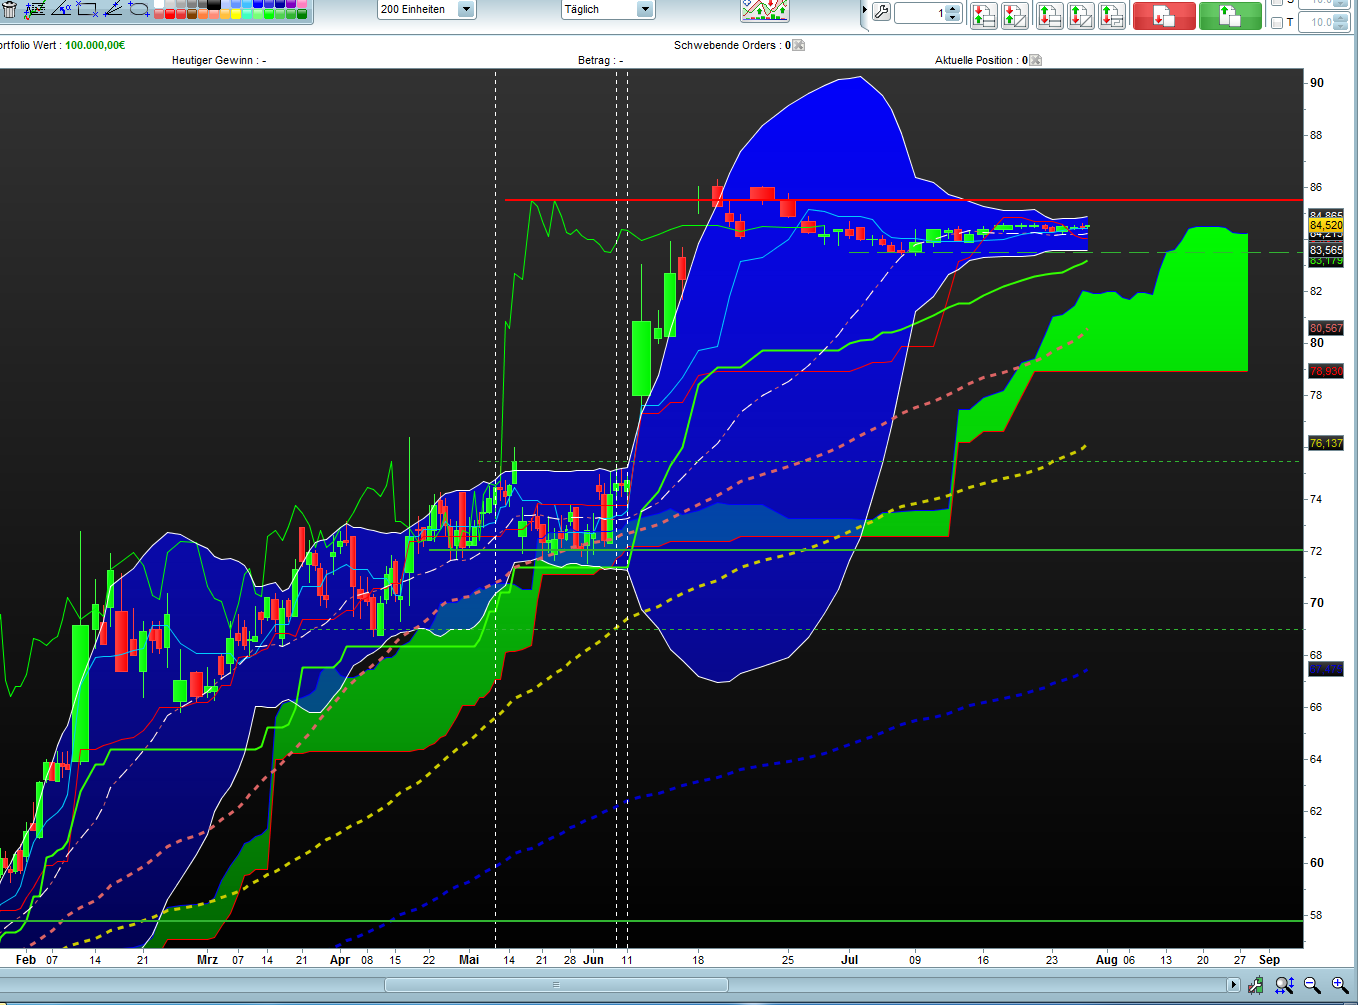Click the zoom in magnifier
This screenshot has height=1005, width=1360.
[1340, 986]
